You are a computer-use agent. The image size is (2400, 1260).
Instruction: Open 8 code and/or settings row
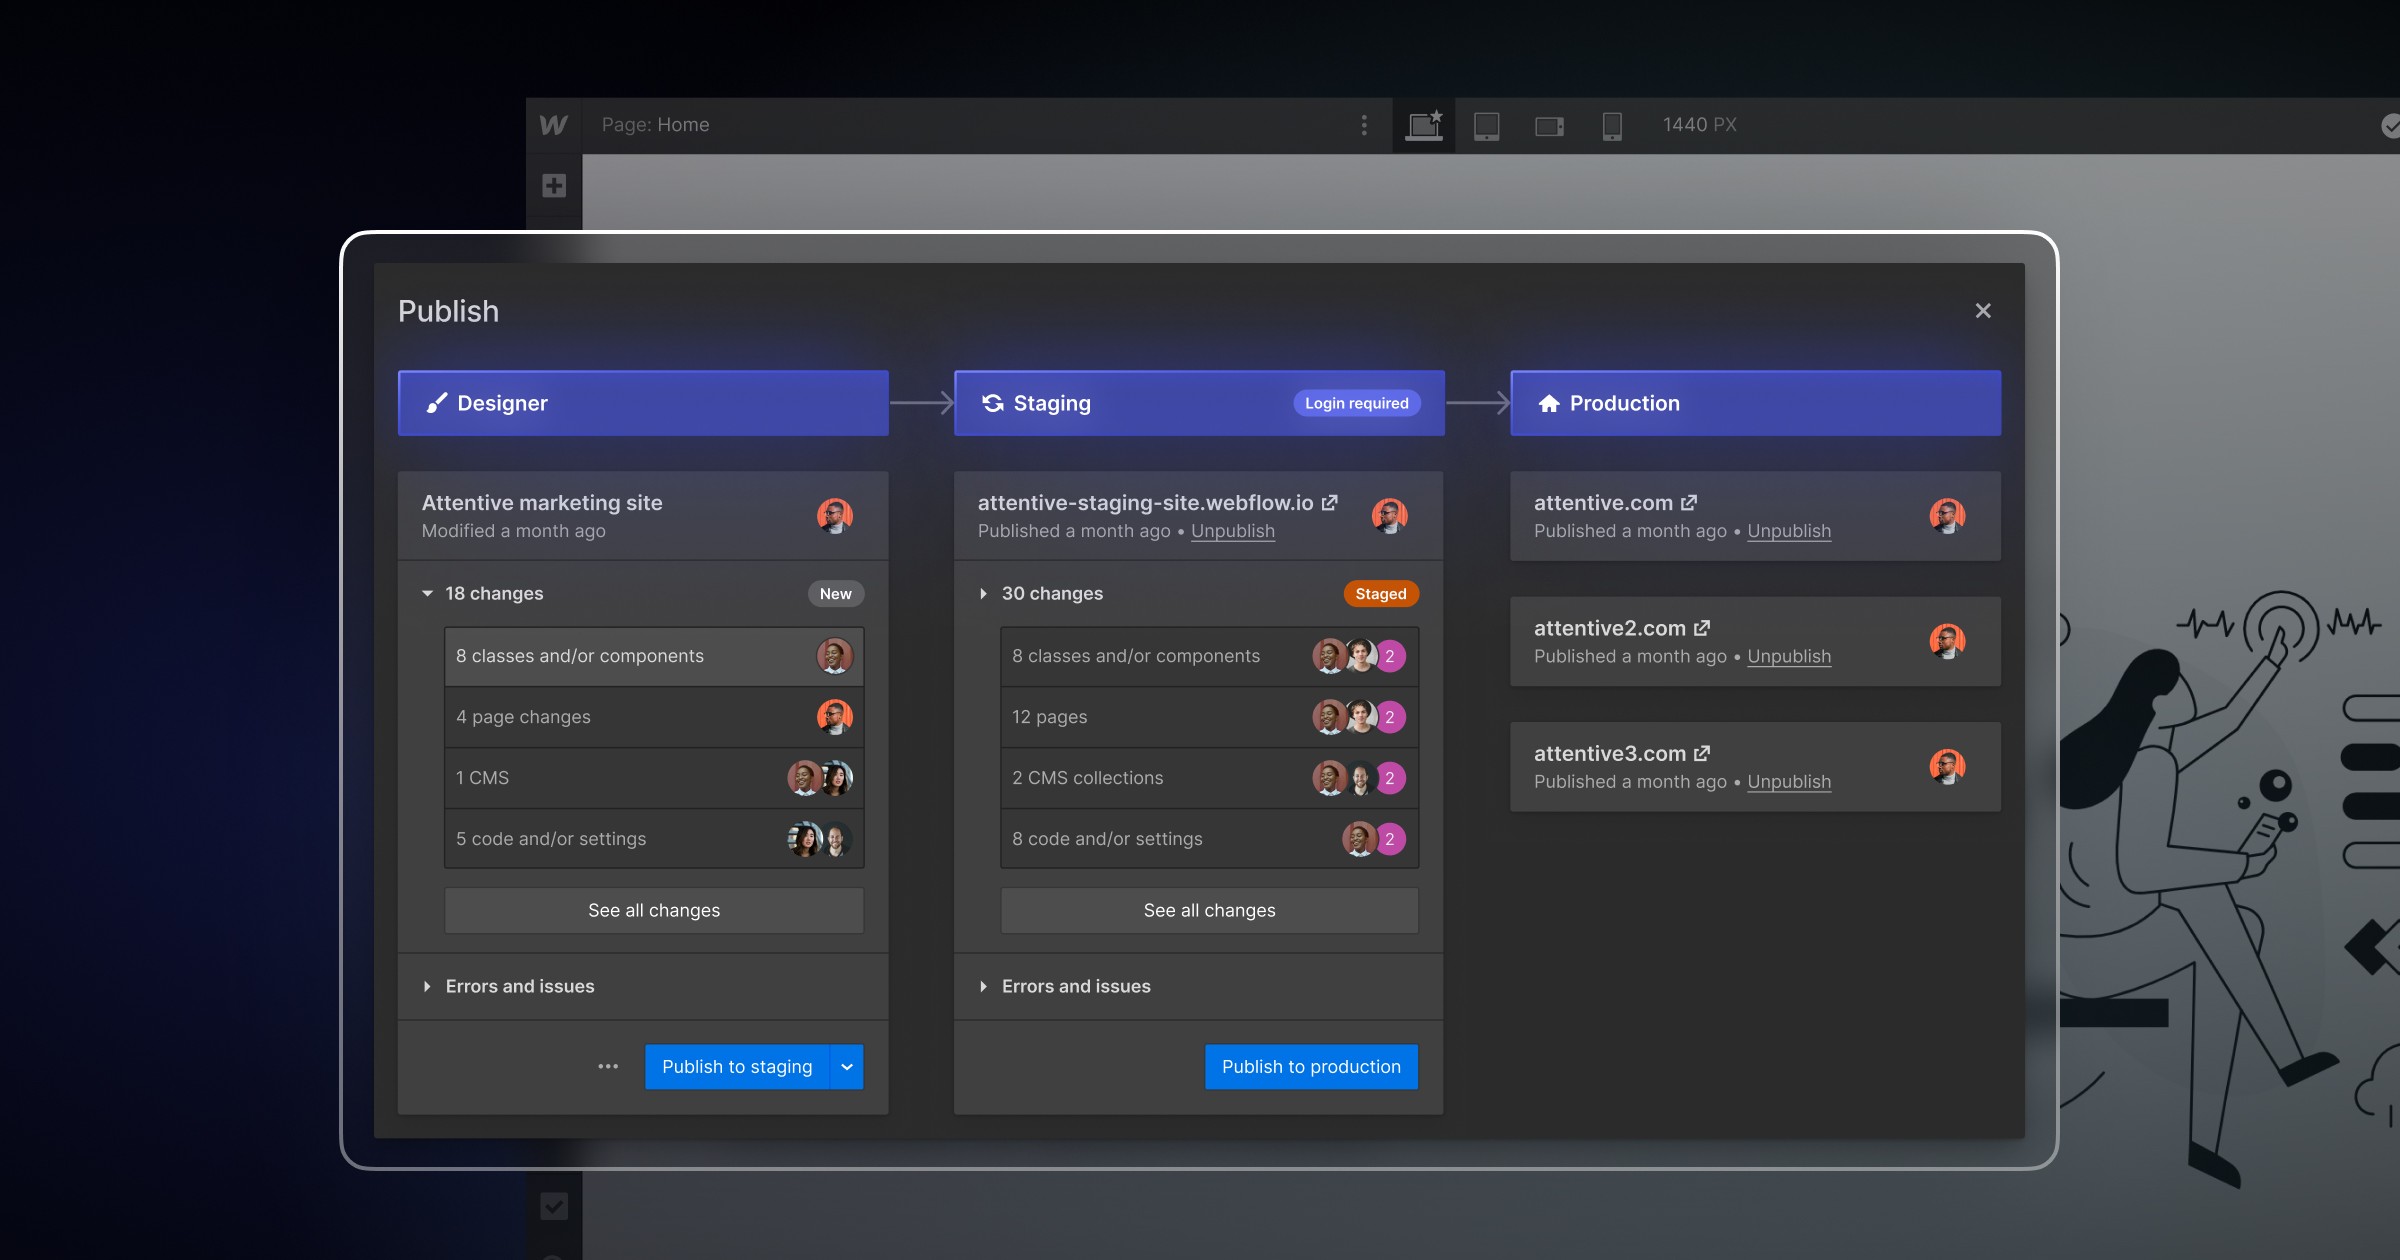(1209, 839)
